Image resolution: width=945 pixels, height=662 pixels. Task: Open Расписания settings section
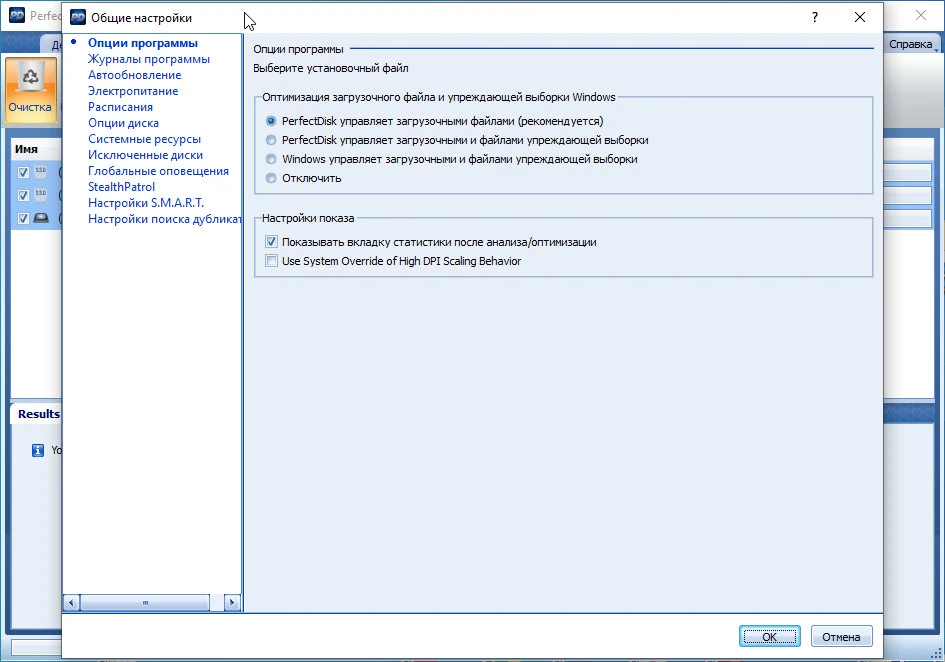tap(121, 107)
